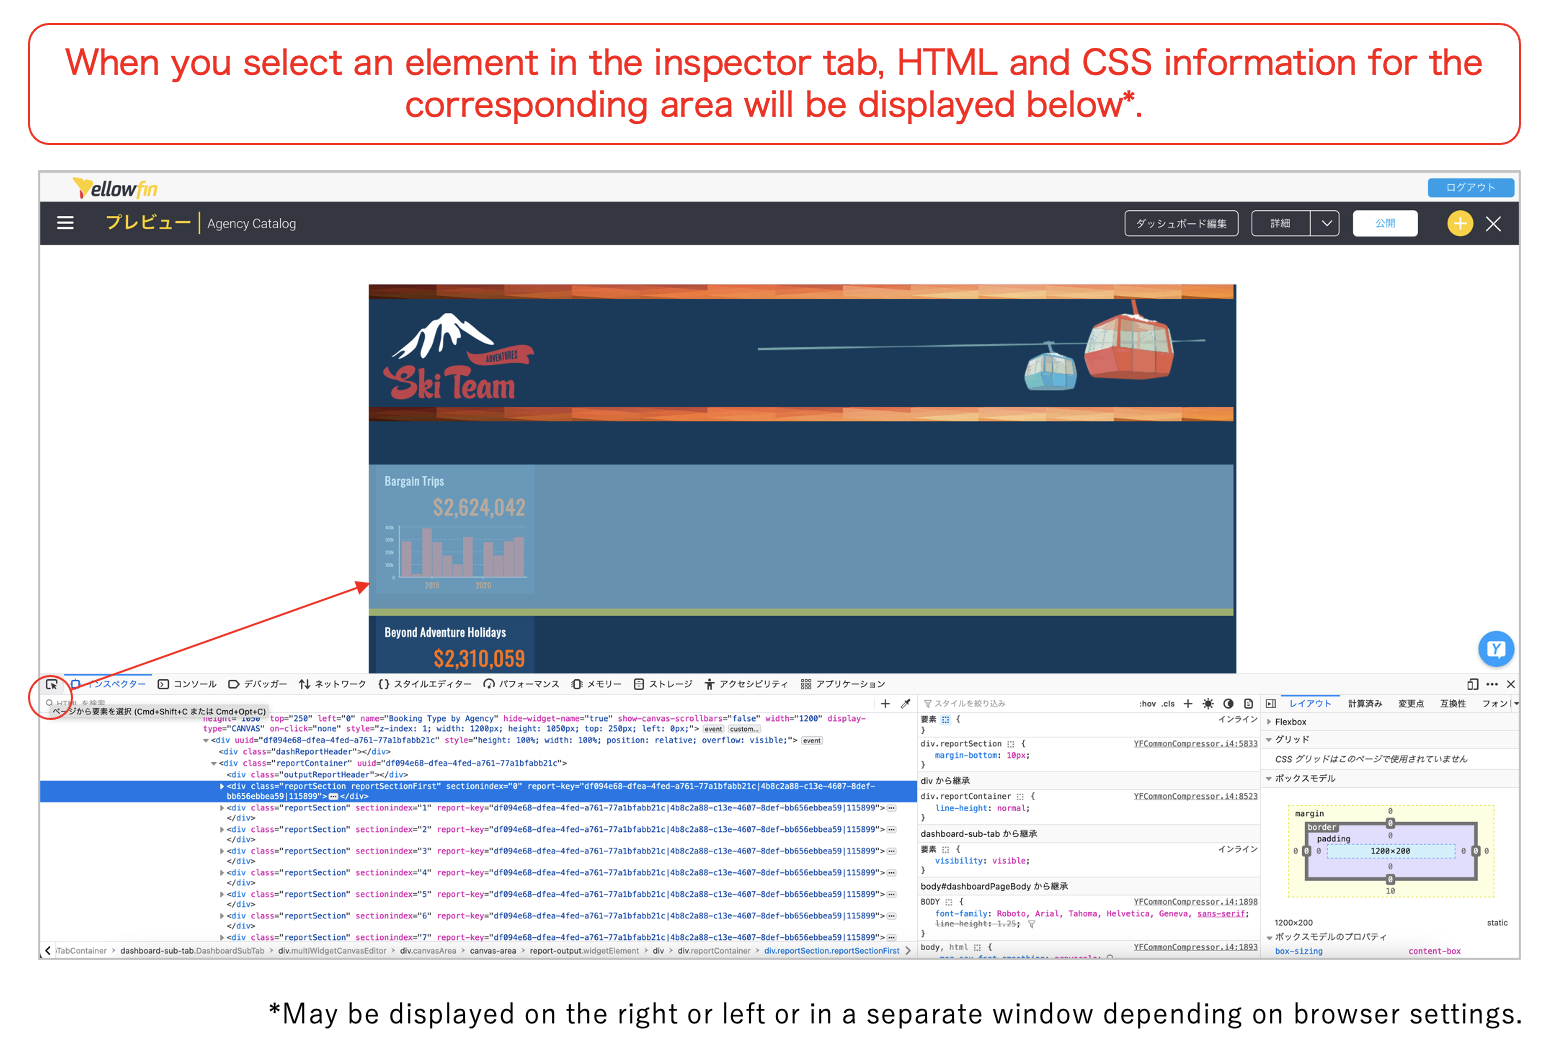Open YFCommonCompressor.i4:8523 source link
The image size is (1564, 1056).
(x=1195, y=797)
